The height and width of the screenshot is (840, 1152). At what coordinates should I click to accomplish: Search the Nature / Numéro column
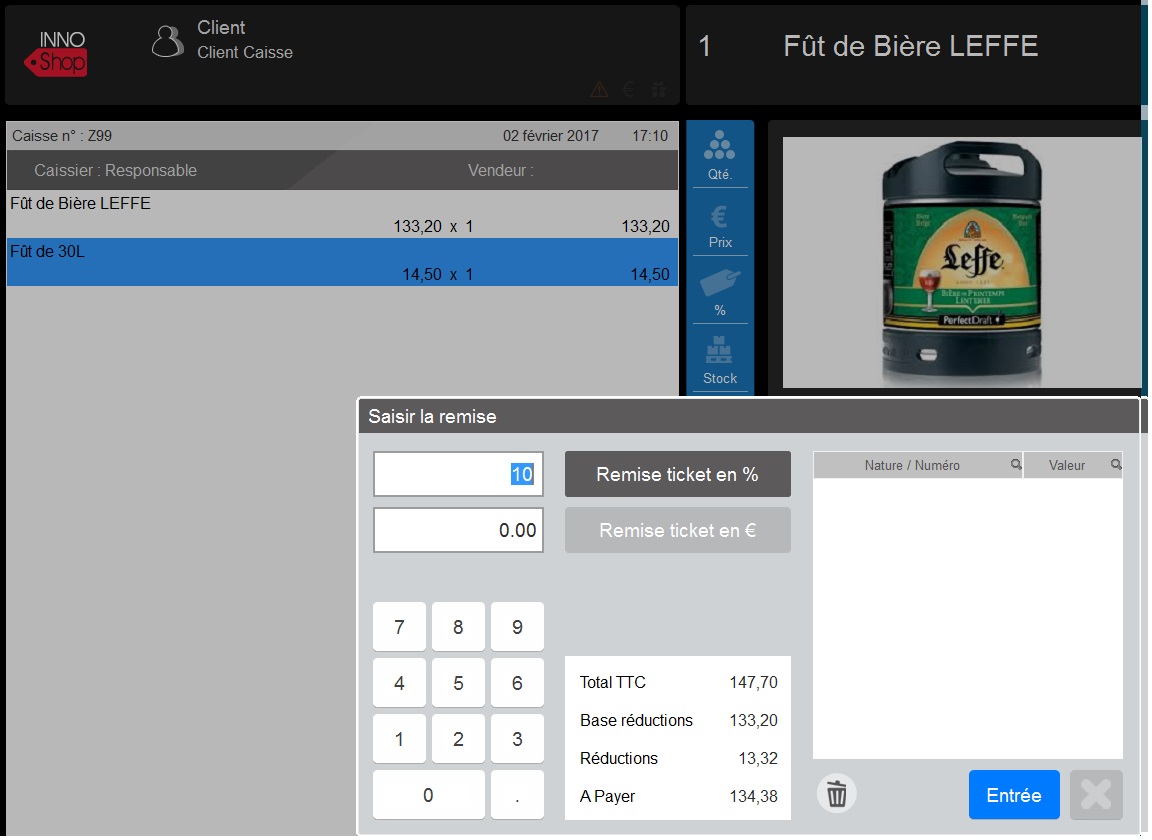(1015, 464)
